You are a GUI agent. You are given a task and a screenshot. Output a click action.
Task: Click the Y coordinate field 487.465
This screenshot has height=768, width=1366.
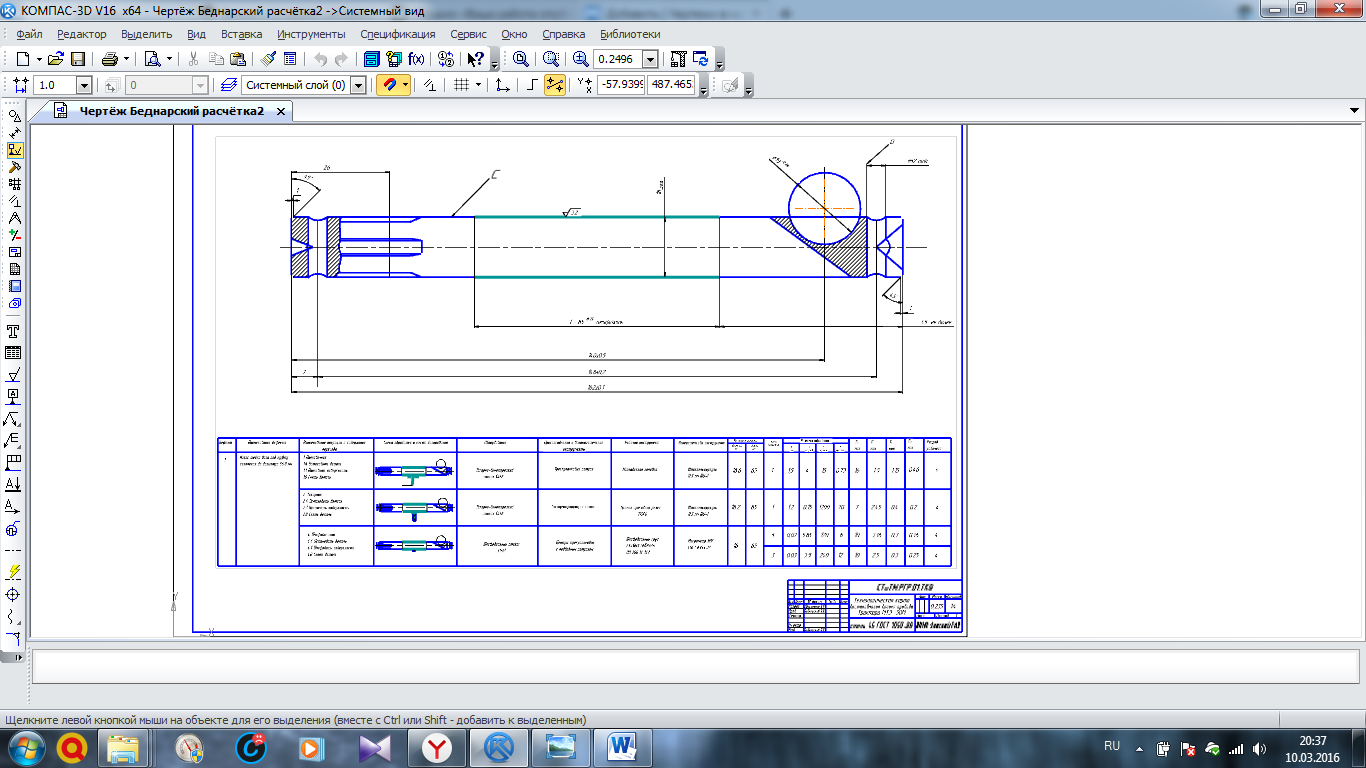click(672, 85)
